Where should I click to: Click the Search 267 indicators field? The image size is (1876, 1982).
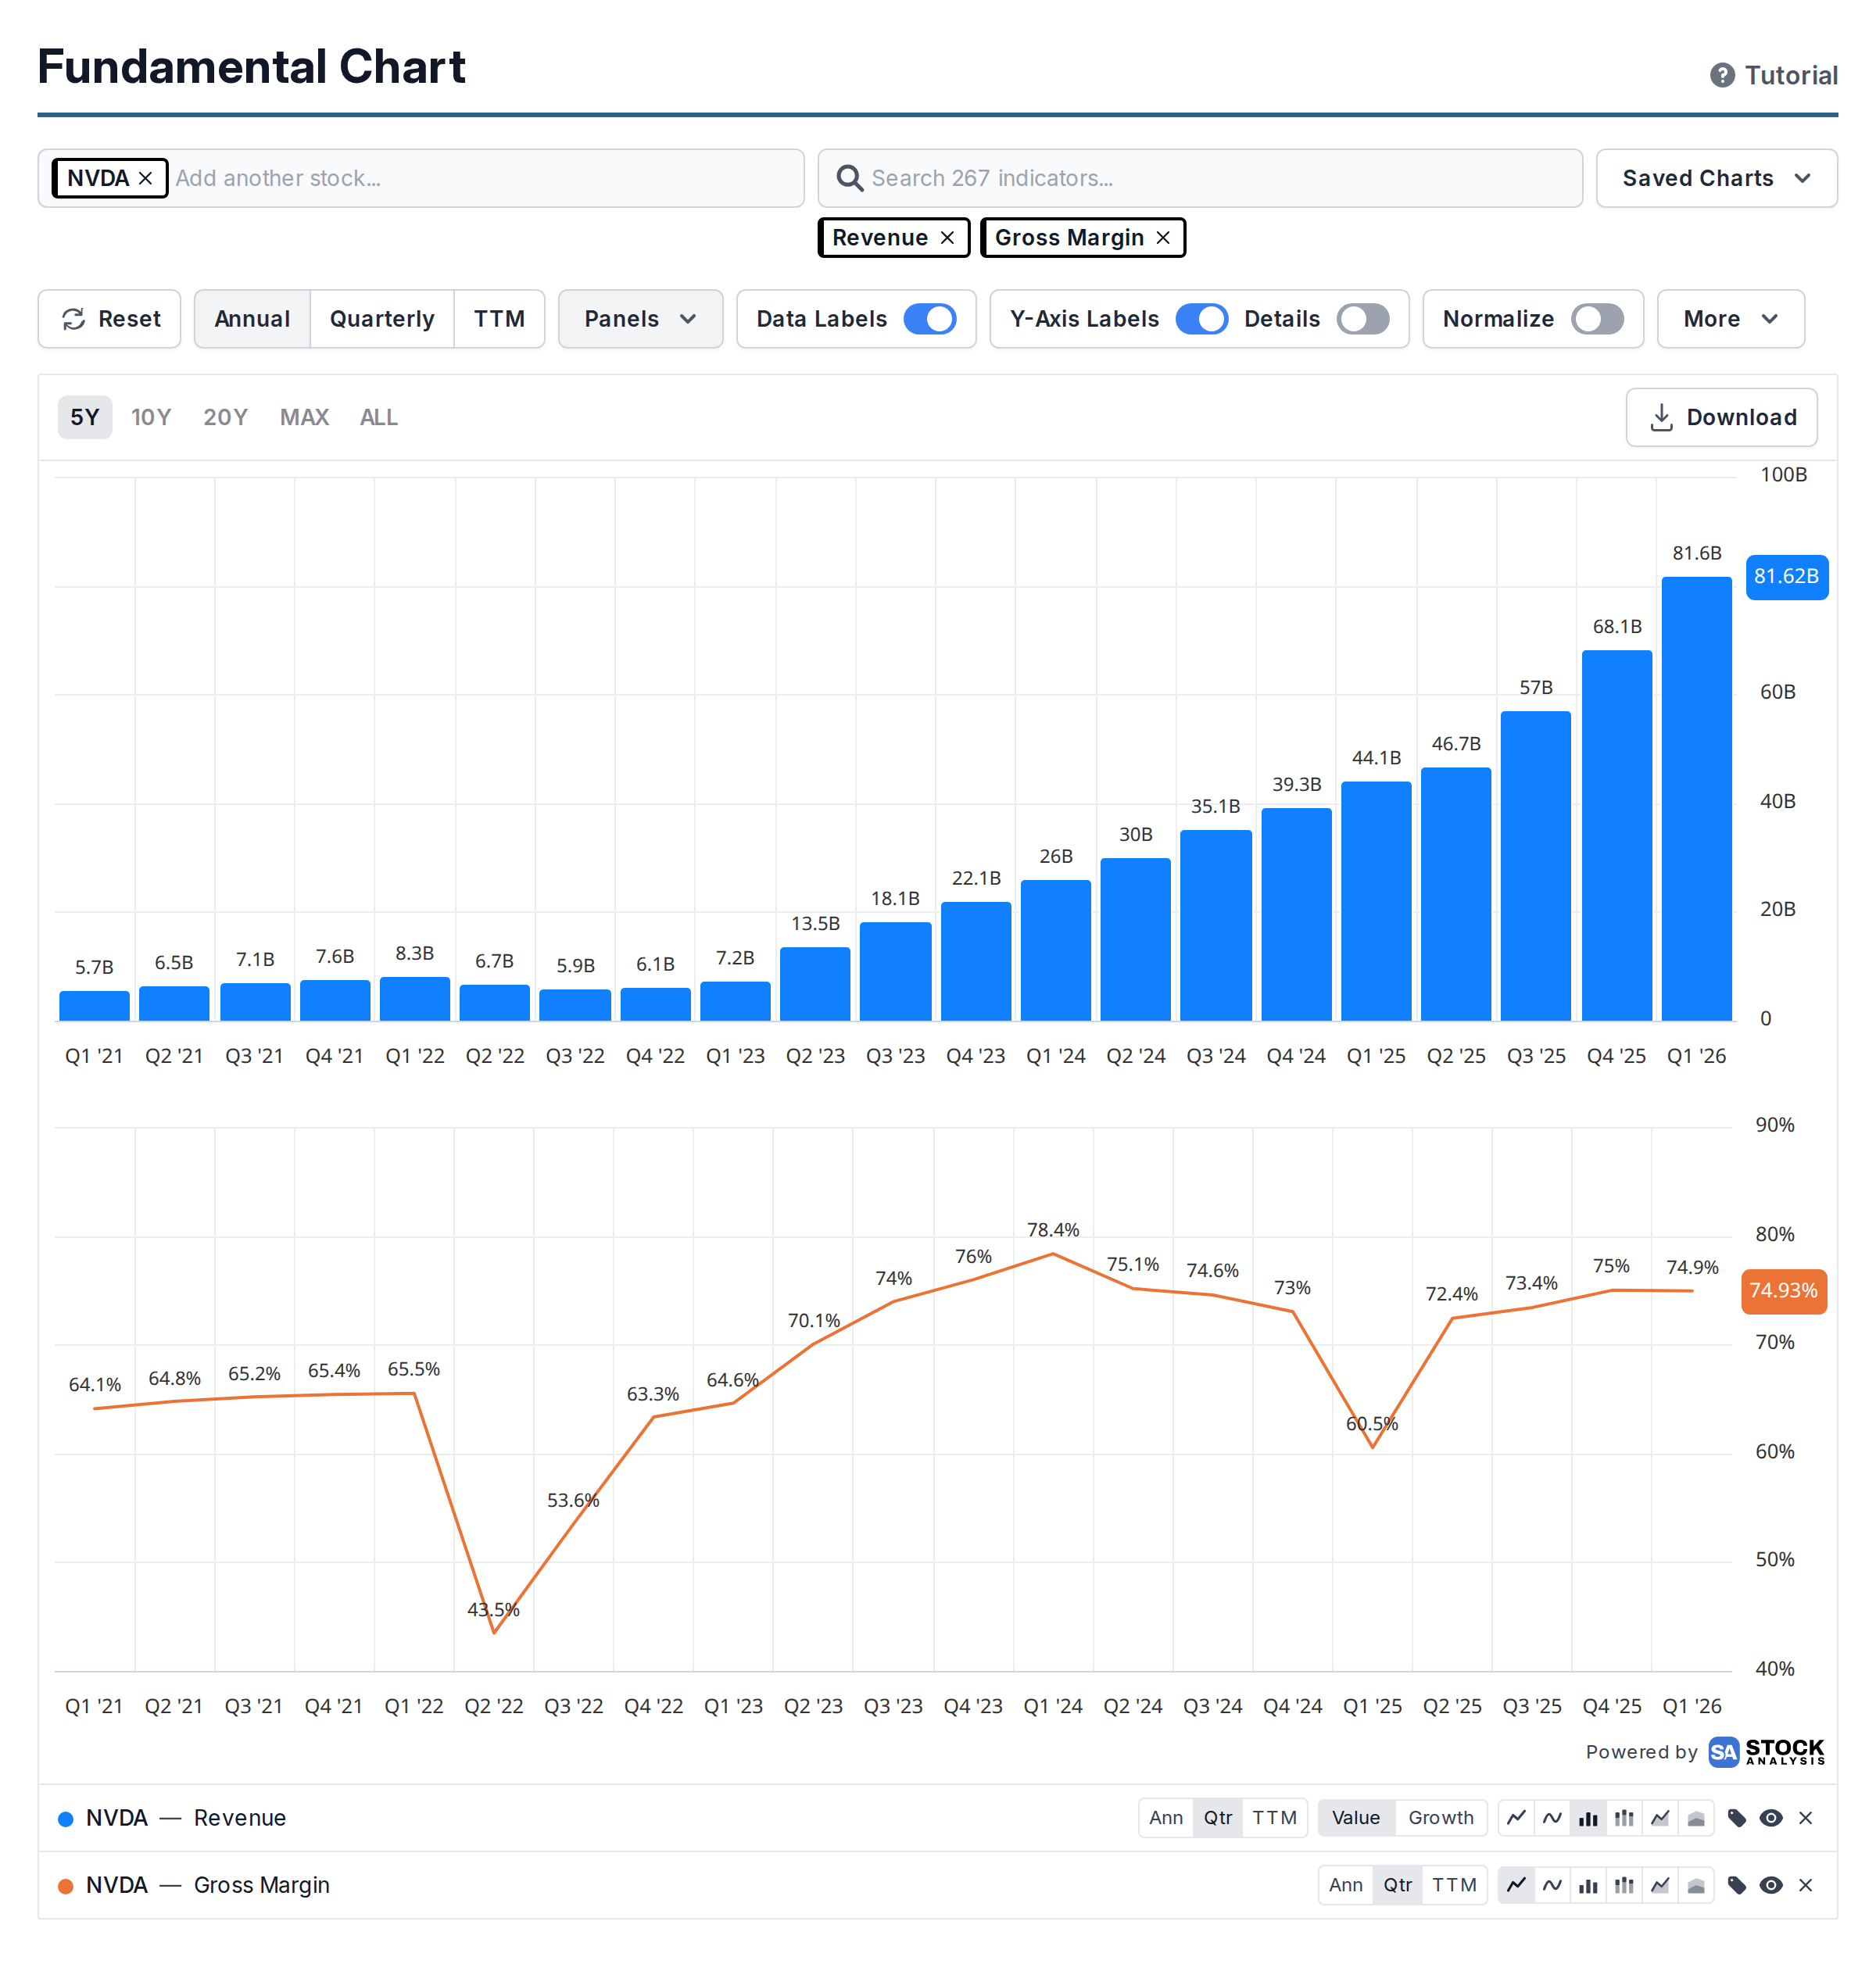1200,178
